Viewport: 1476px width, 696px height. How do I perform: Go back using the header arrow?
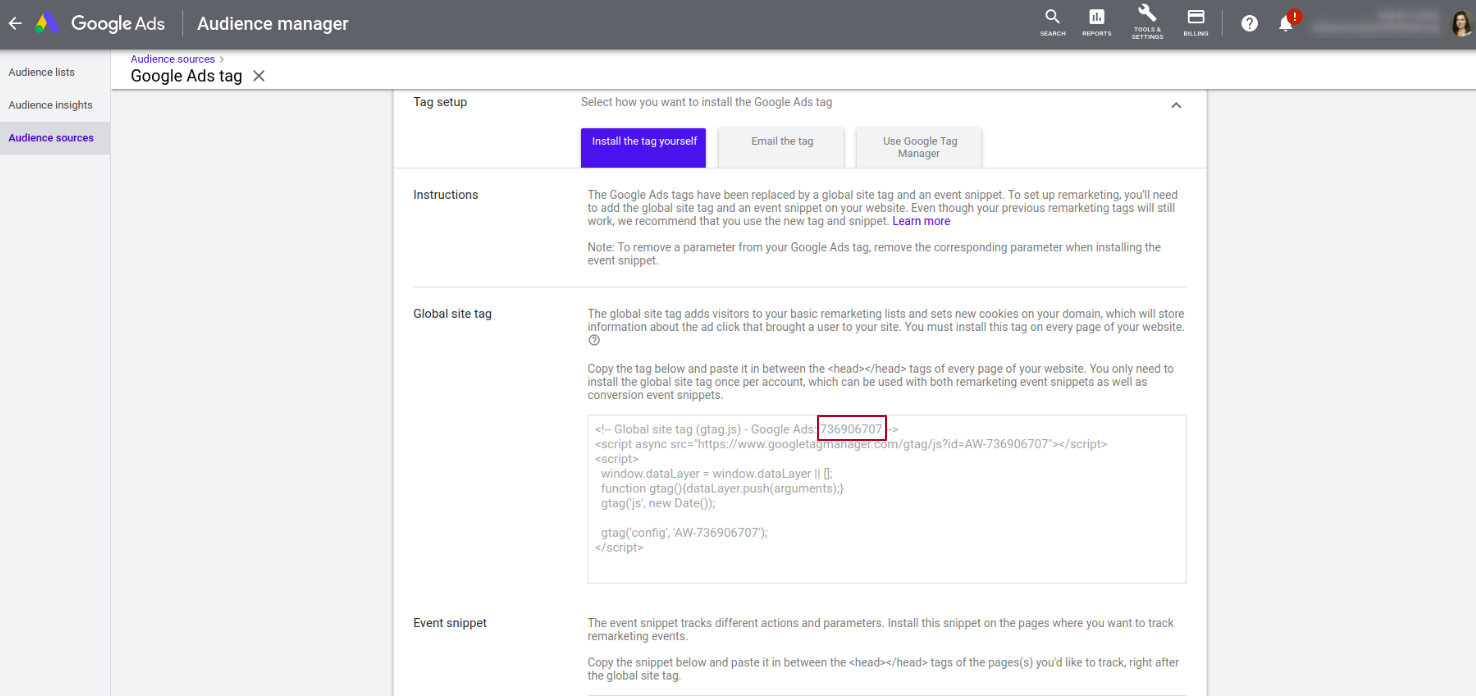pos(15,23)
